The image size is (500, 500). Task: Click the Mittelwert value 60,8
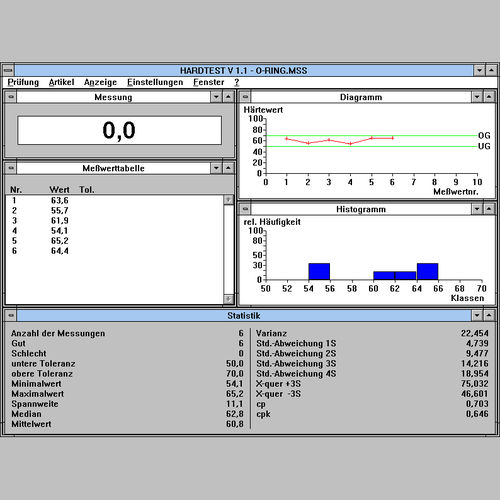[235, 424]
